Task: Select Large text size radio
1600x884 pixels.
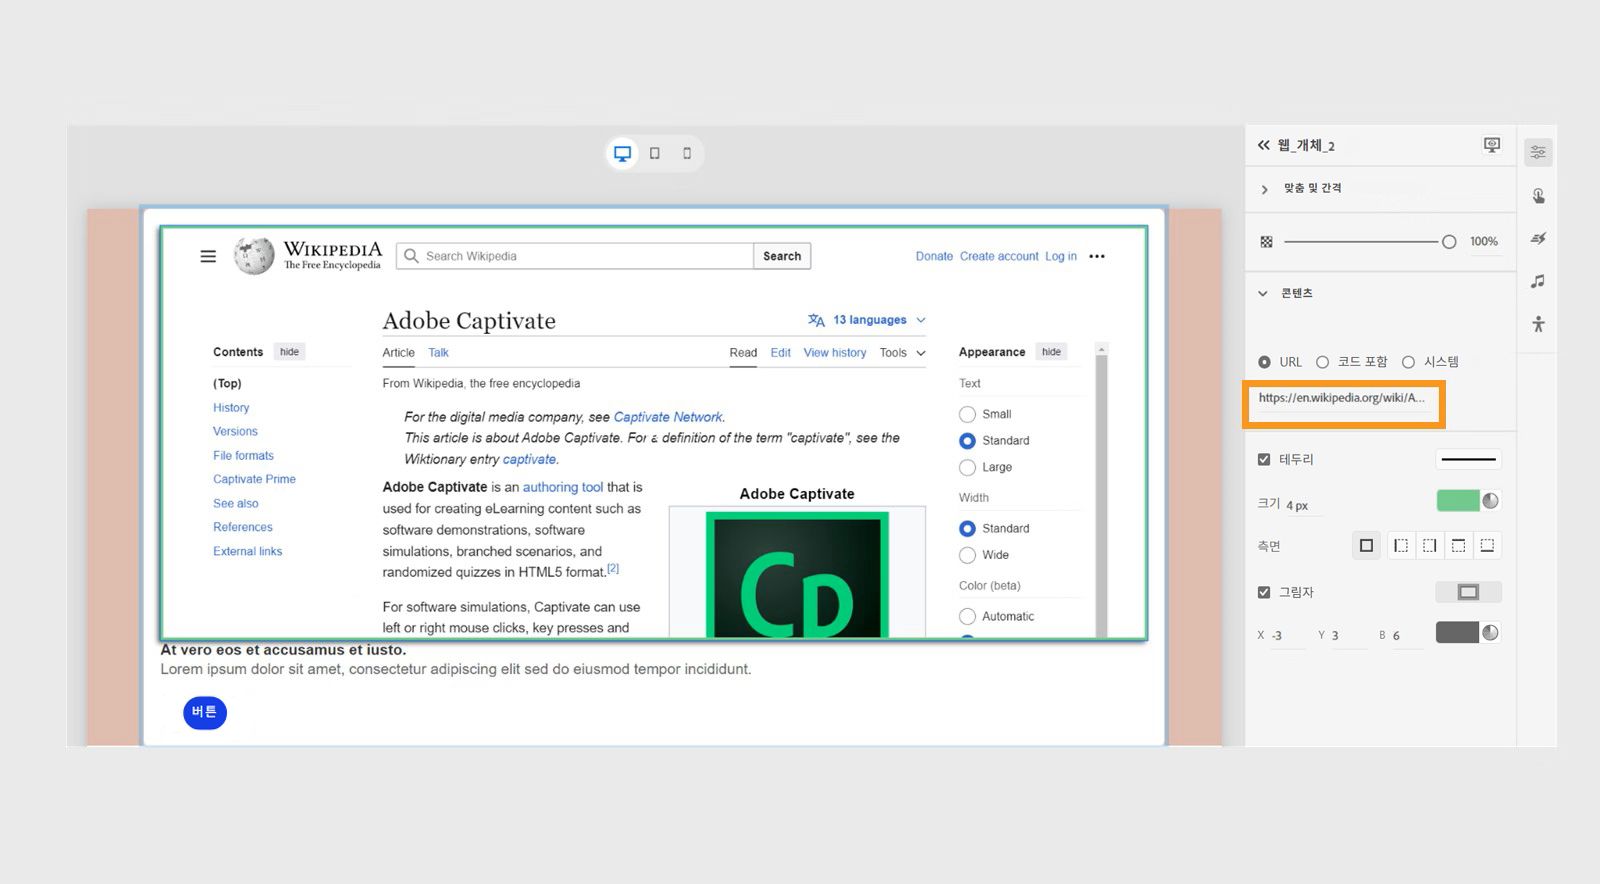Action: click(967, 467)
